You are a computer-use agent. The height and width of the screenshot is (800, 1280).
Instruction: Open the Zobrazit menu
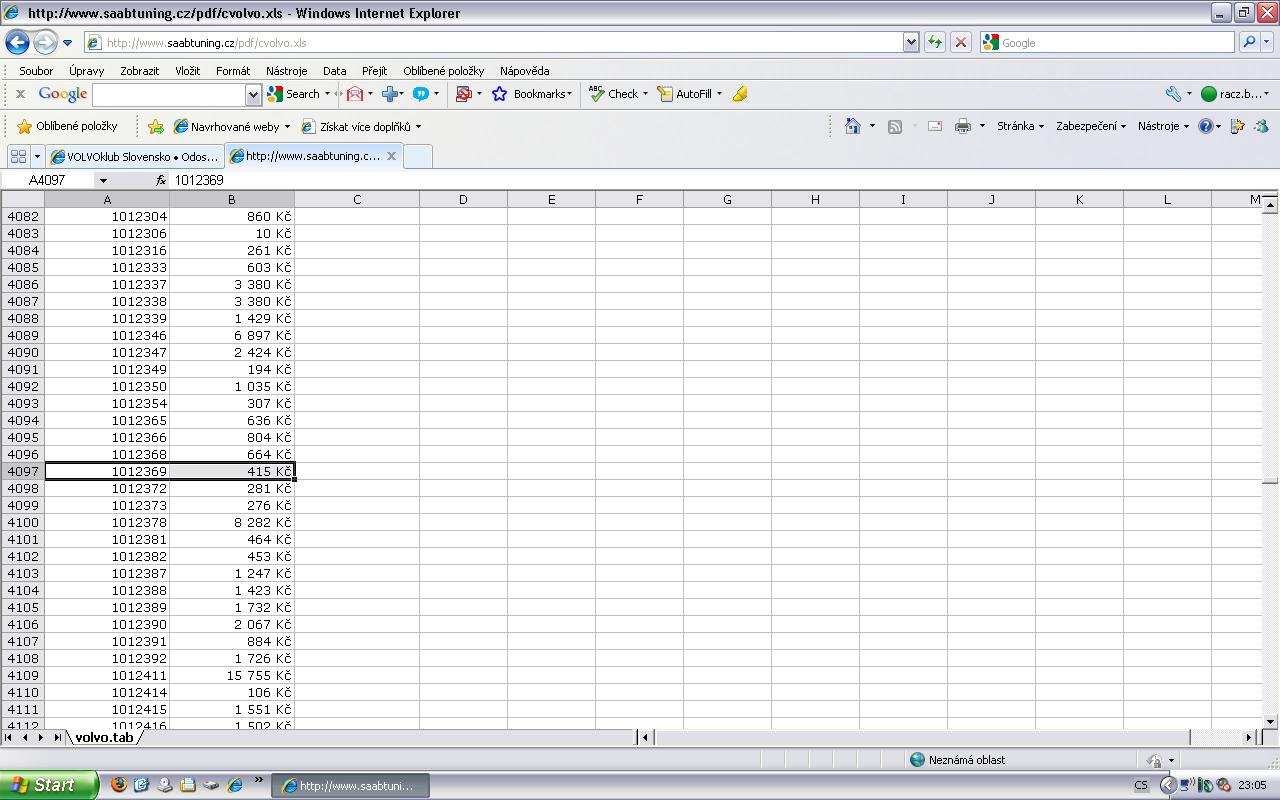pyautogui.click(x=140, y=71)
